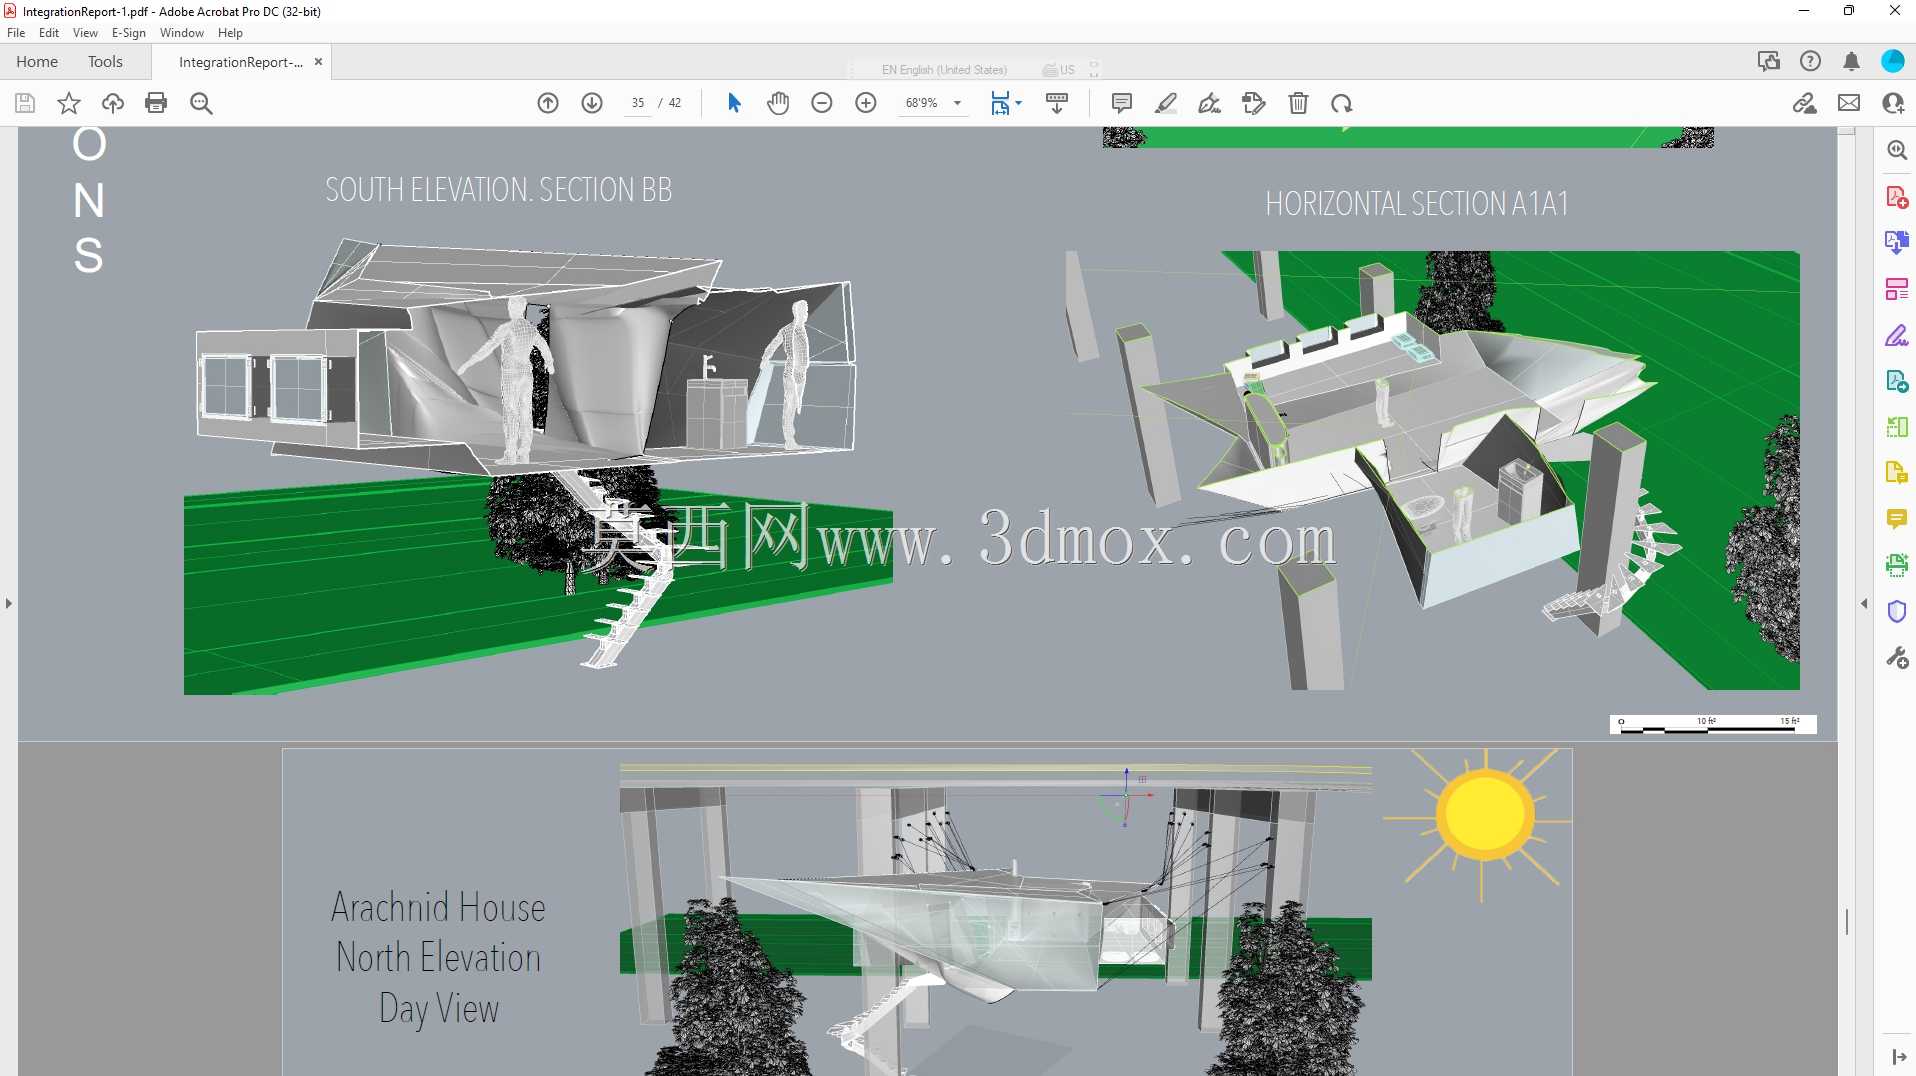Rotate the page clockwise
Screen dimensions: 1916x1076
coord(1342,103)
